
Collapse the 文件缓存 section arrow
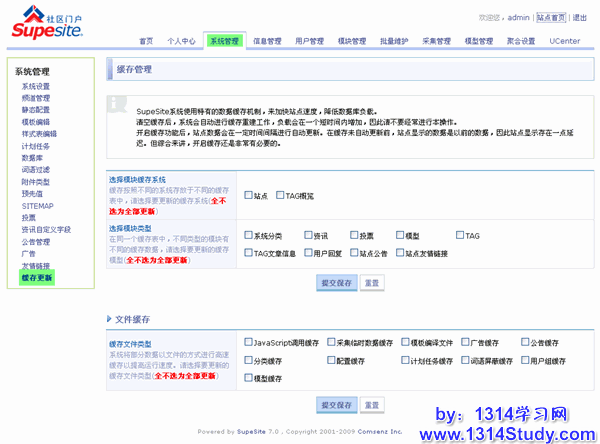click(109, 319)
